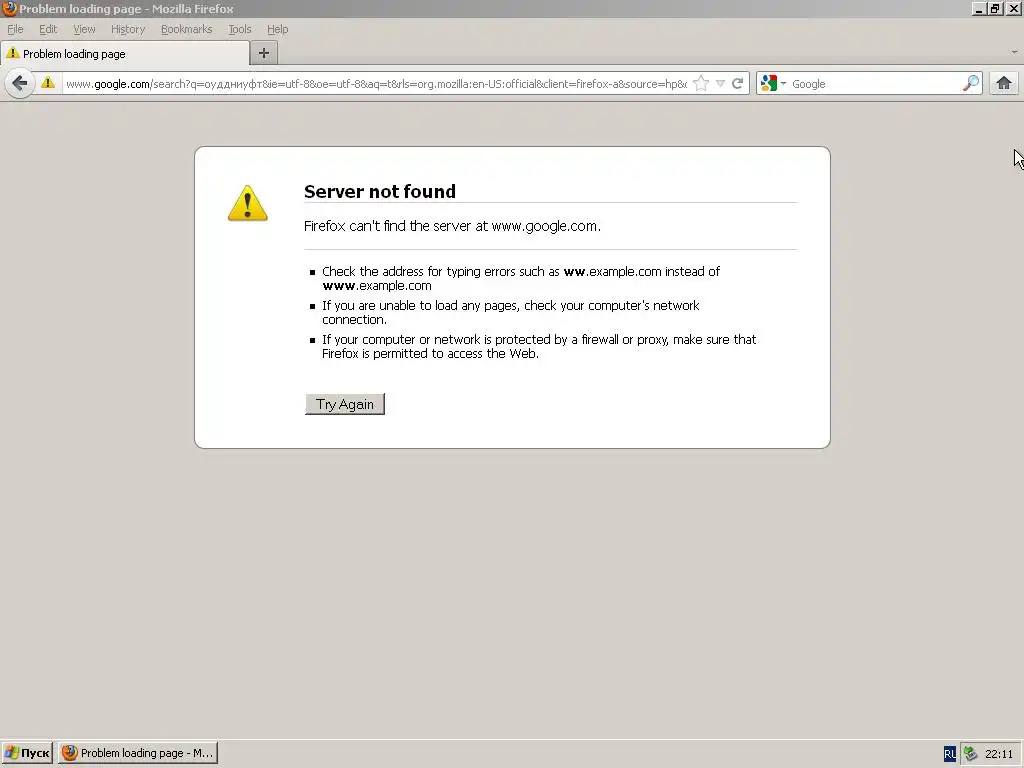Click the warning site identity icon in address bar
This screenshot has height=768, width=1024.
click(x=48, y=83)
